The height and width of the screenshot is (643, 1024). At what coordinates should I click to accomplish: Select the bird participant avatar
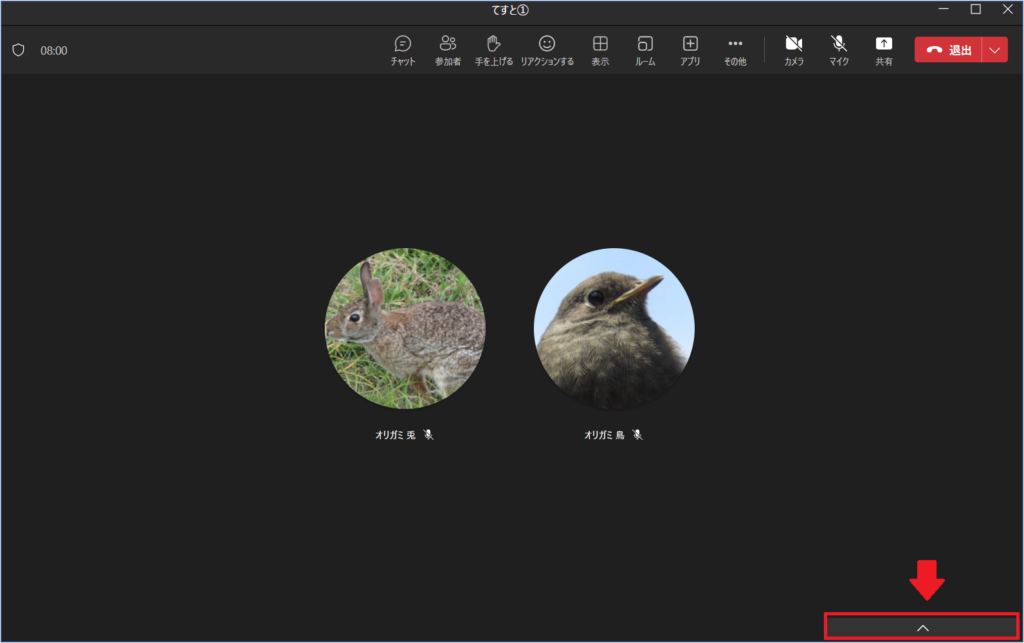614,328
